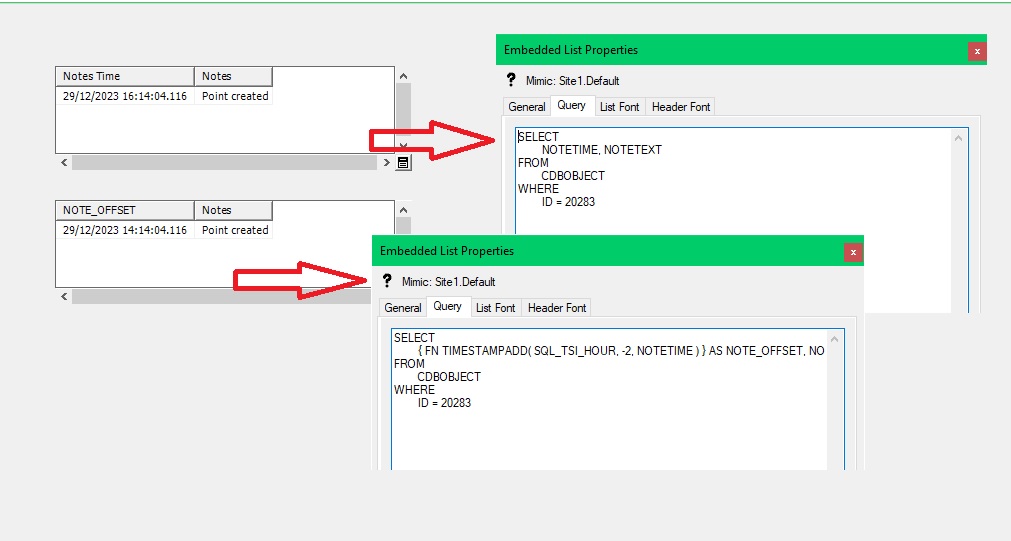
Task: Click the help question mark in the lower dialog
Action: click(387, 280)
